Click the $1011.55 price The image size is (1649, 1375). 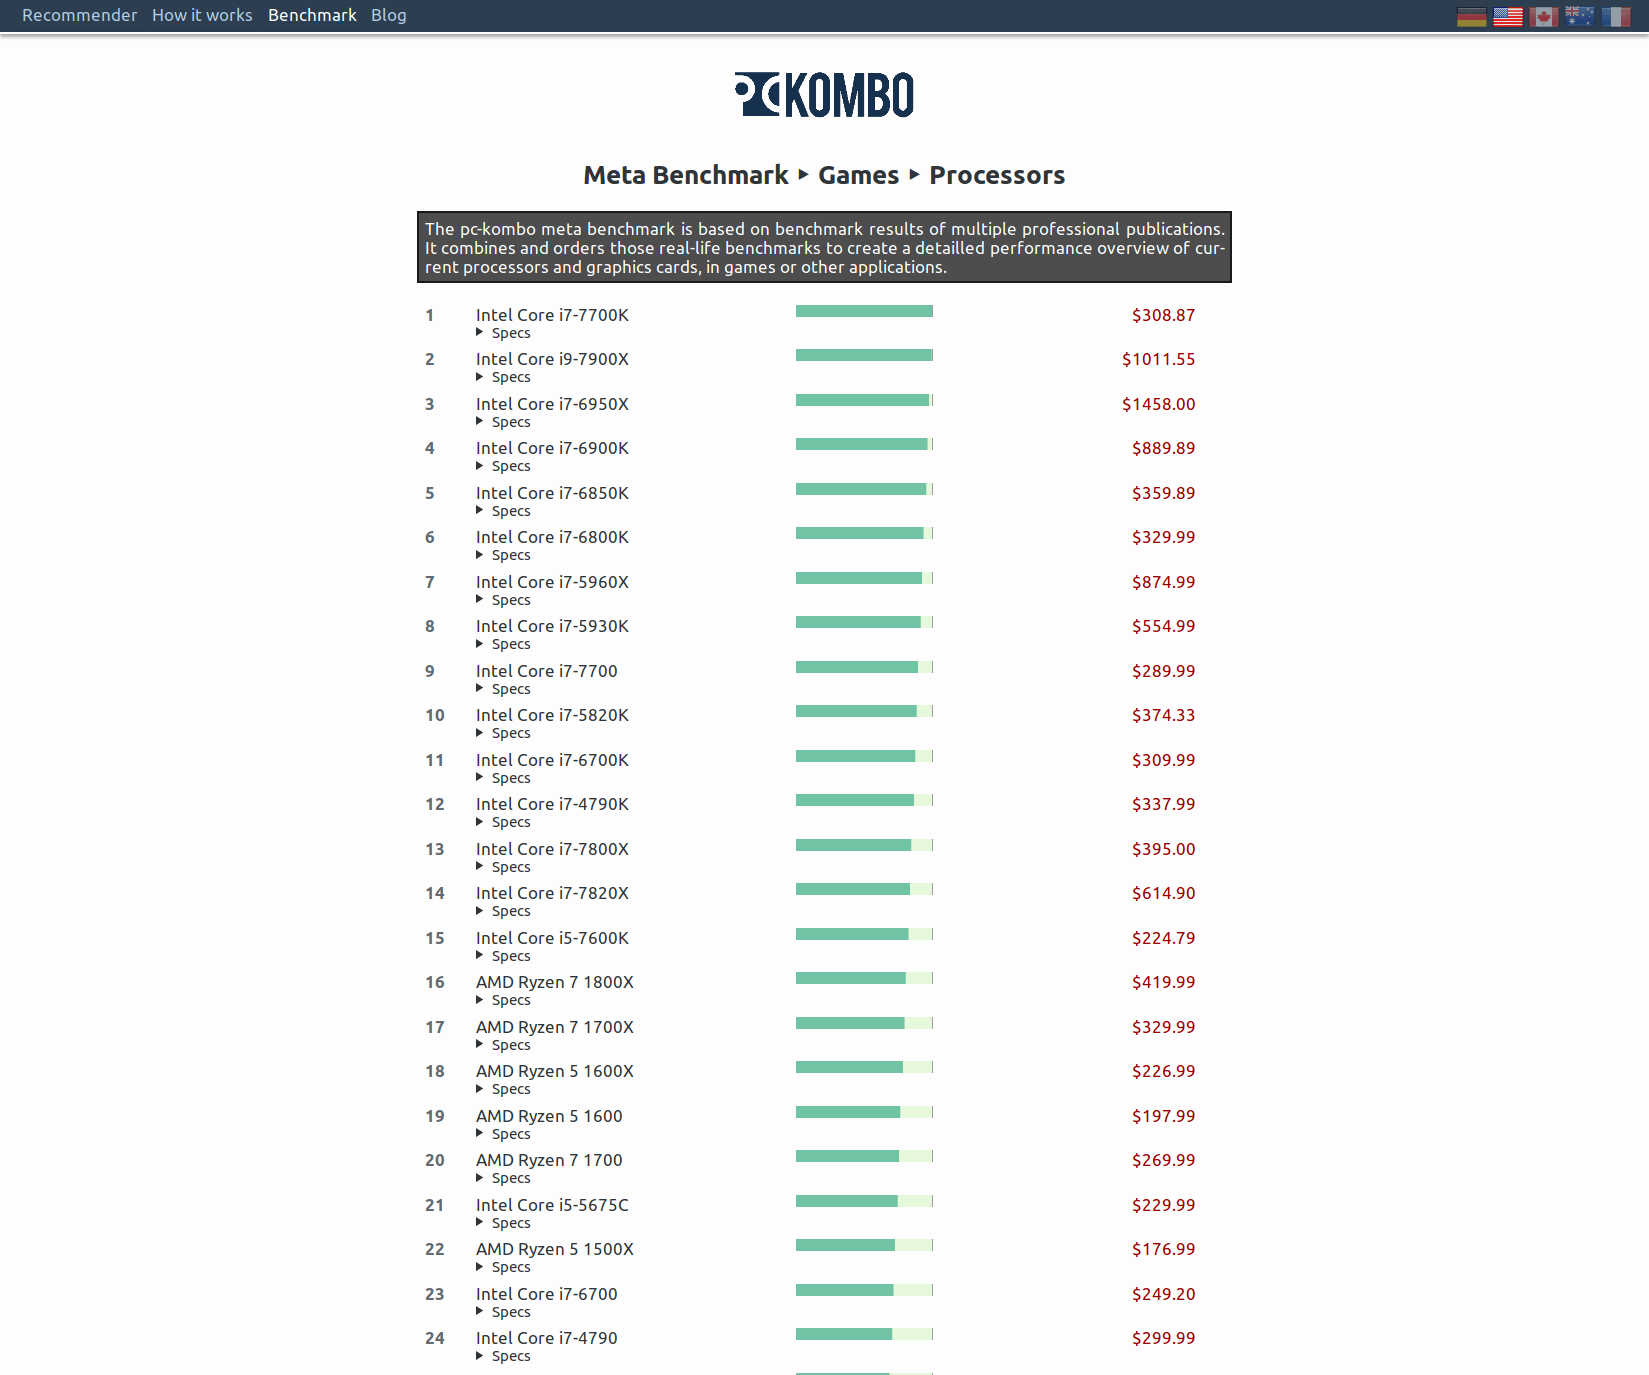point(1158,359)
